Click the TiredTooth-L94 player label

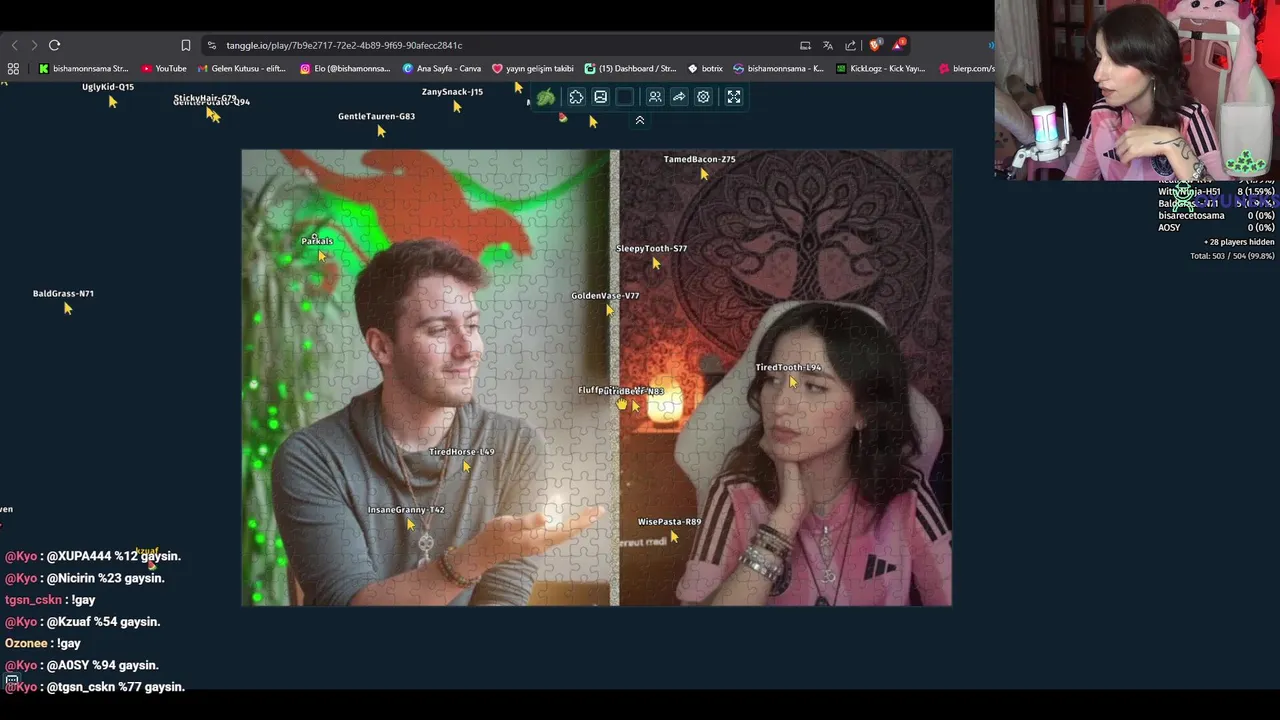tap(788, 367)
